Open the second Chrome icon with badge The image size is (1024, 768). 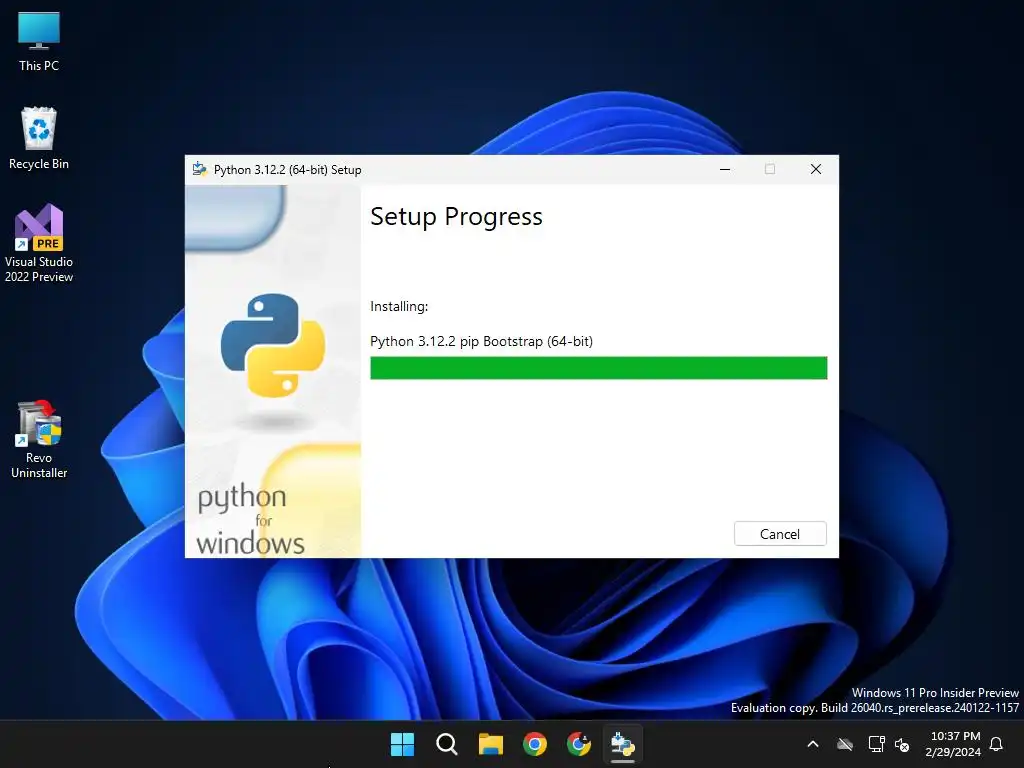tap(579, 744)
